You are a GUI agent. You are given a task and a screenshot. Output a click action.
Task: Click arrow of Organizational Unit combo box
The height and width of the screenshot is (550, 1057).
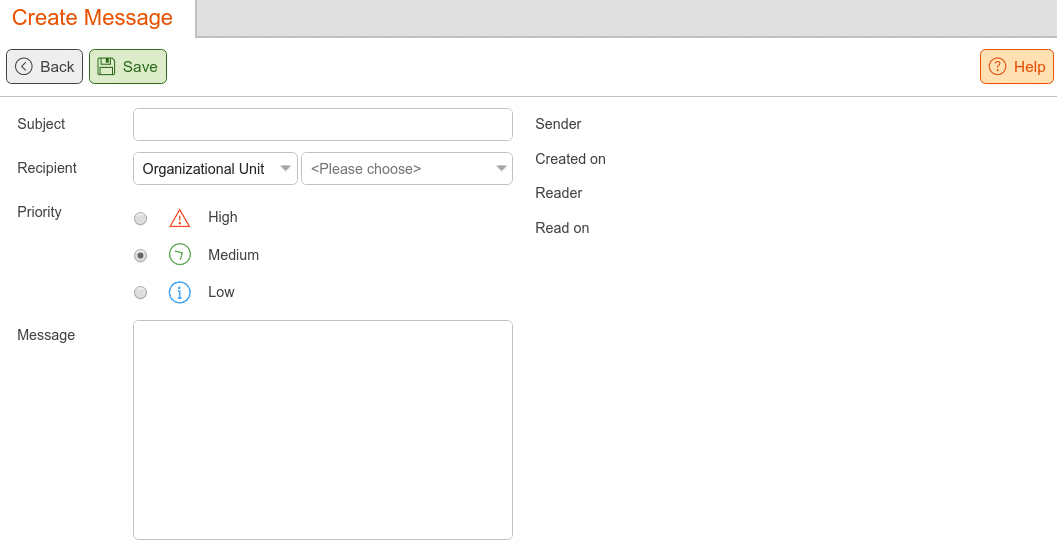285,169
